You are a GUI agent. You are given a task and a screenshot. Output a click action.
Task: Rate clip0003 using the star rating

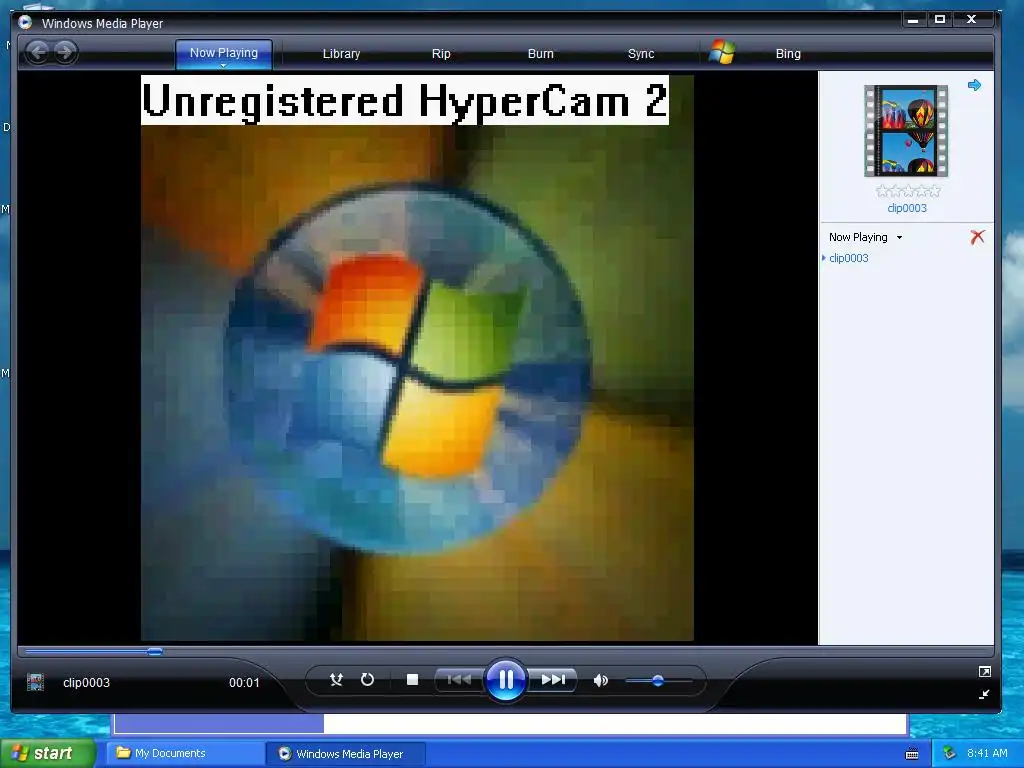pyautogui.click(x=908, y=191)
